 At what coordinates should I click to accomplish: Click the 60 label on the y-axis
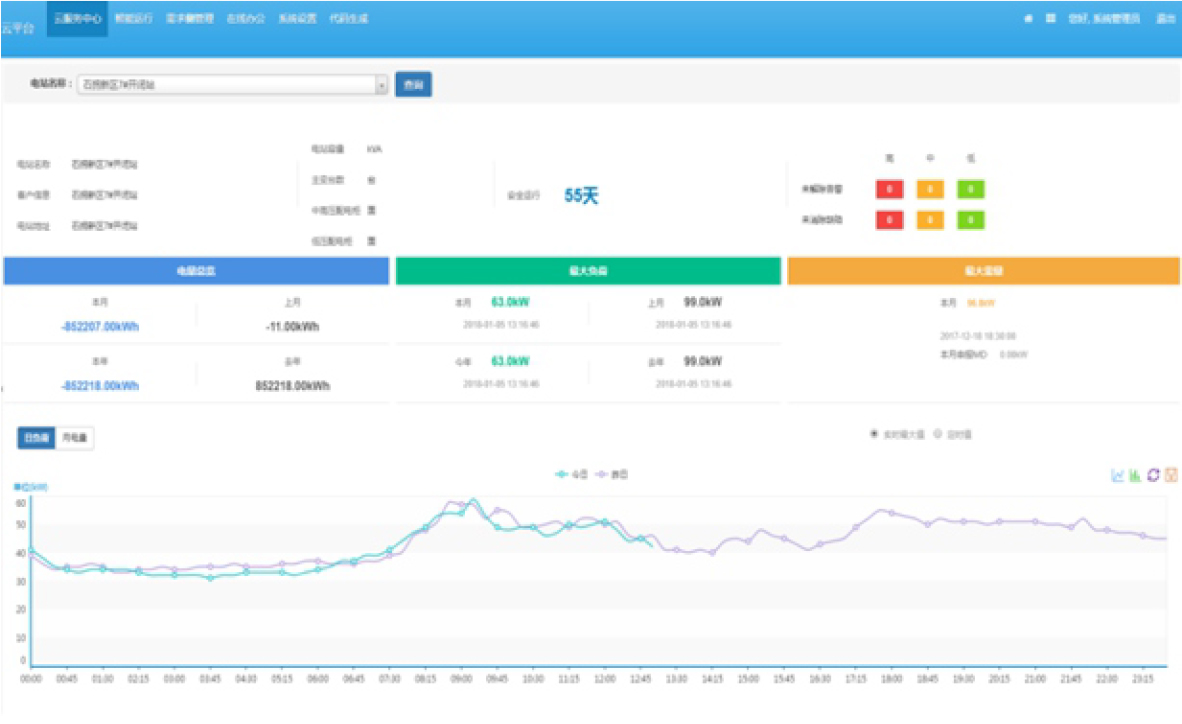pos(21,502)
